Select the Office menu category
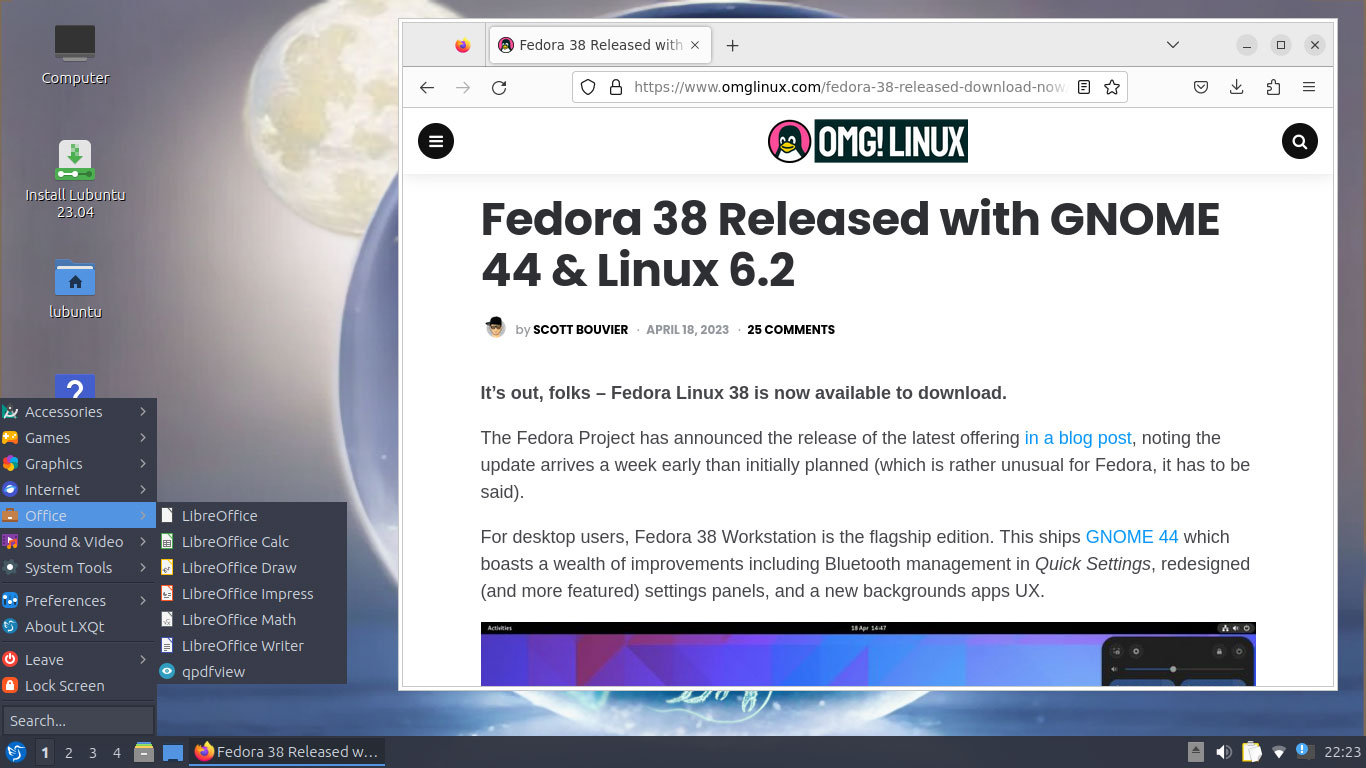Screen dimensions: 1366x768 pyautogui.click(x=78, y=516)
